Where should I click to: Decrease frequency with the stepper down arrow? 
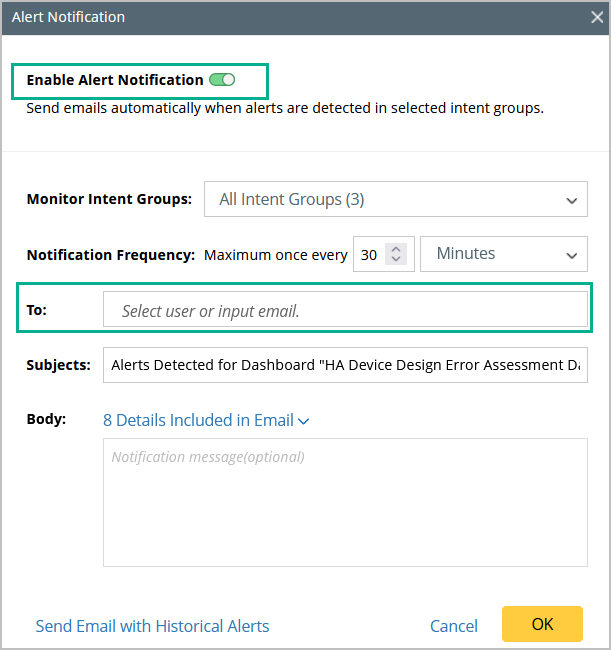coord(396,260)
